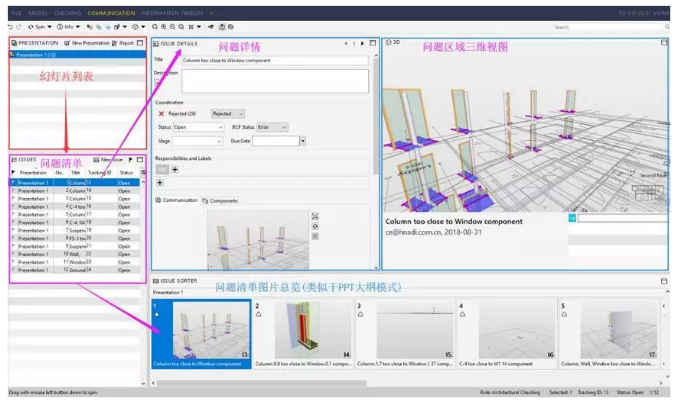This screenshot has height=409, width=675.
Task: Add a new layout tab with plus
Action: click(211, 13)
